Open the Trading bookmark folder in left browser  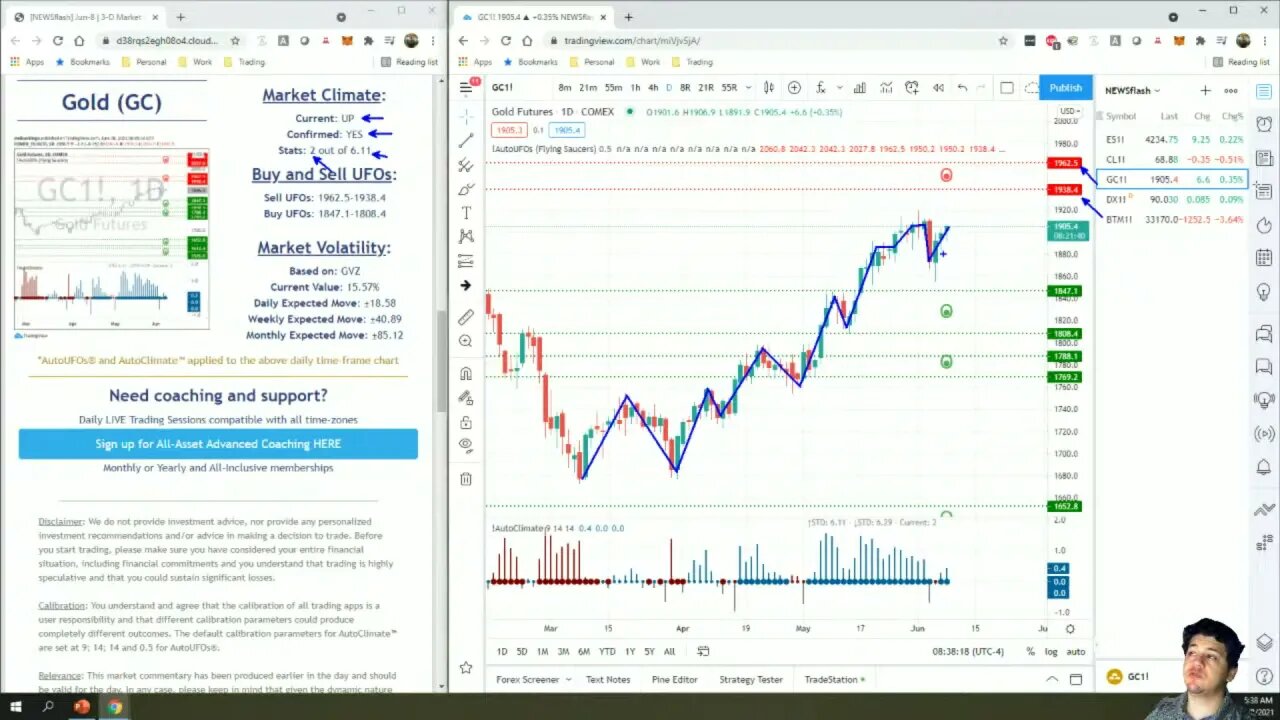coord(244,62)
